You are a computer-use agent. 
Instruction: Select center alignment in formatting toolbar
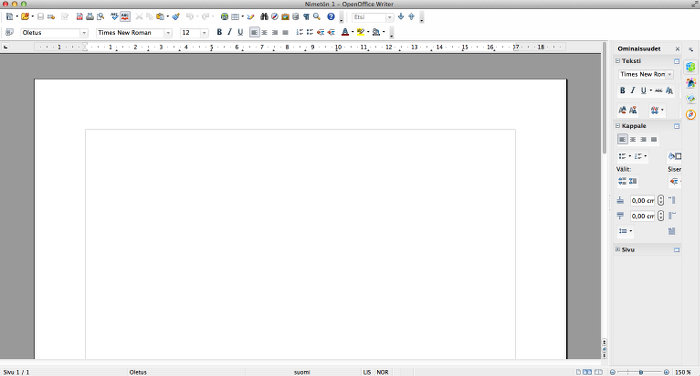264,32
